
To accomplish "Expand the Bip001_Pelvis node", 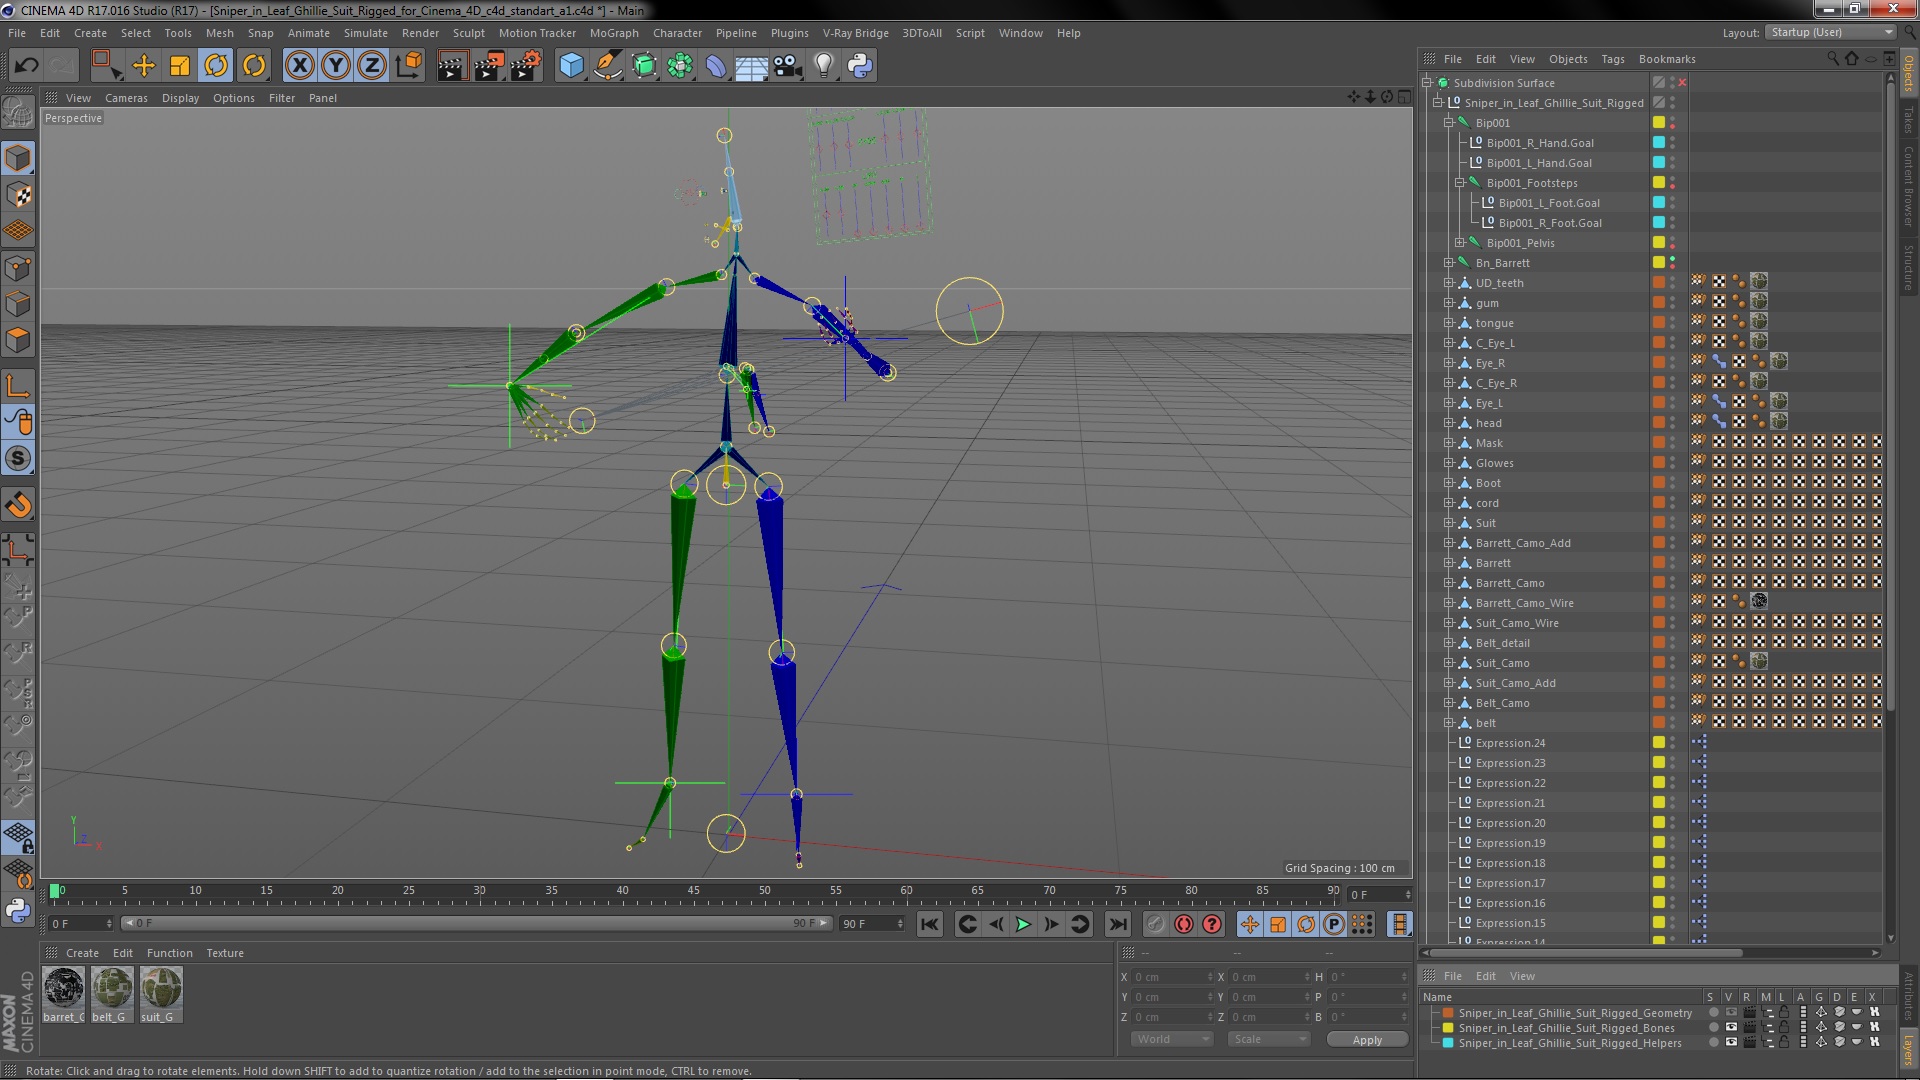I will coord(1459,242).
